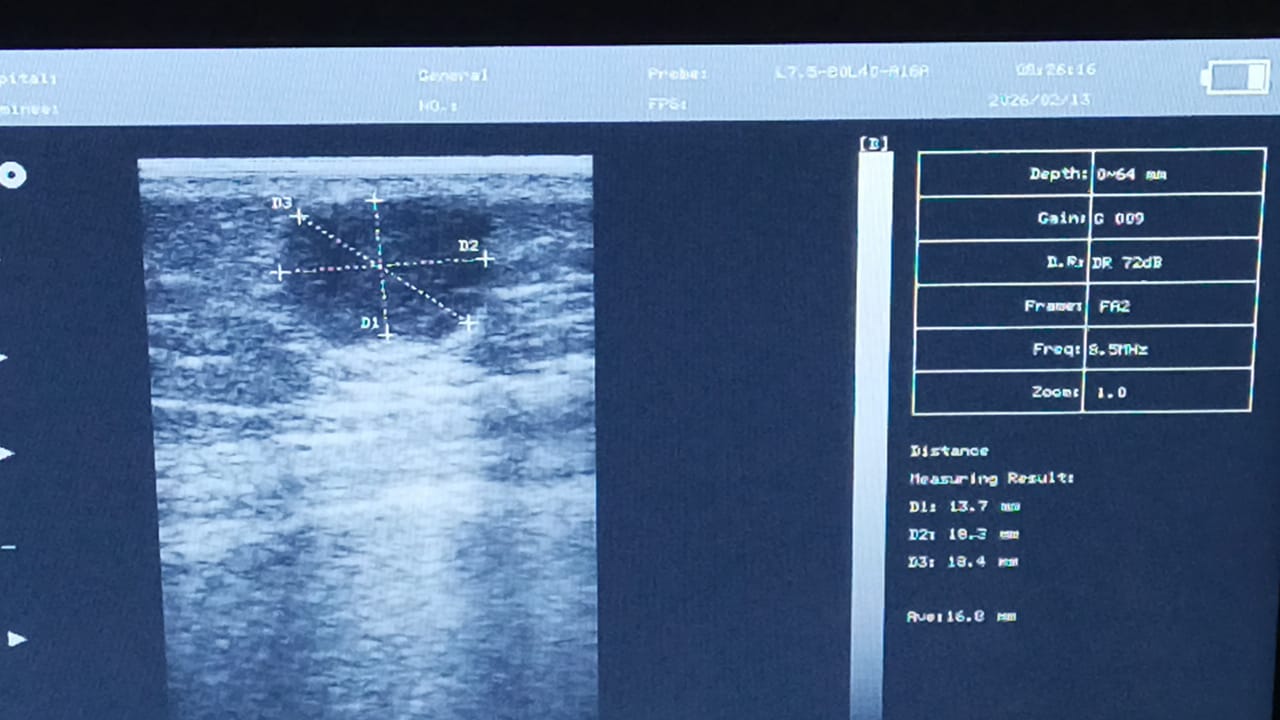This screenshot has height=720, width=1280.
Task: Click the center crosshair where calipers intersect
Action: pos(381,266)
